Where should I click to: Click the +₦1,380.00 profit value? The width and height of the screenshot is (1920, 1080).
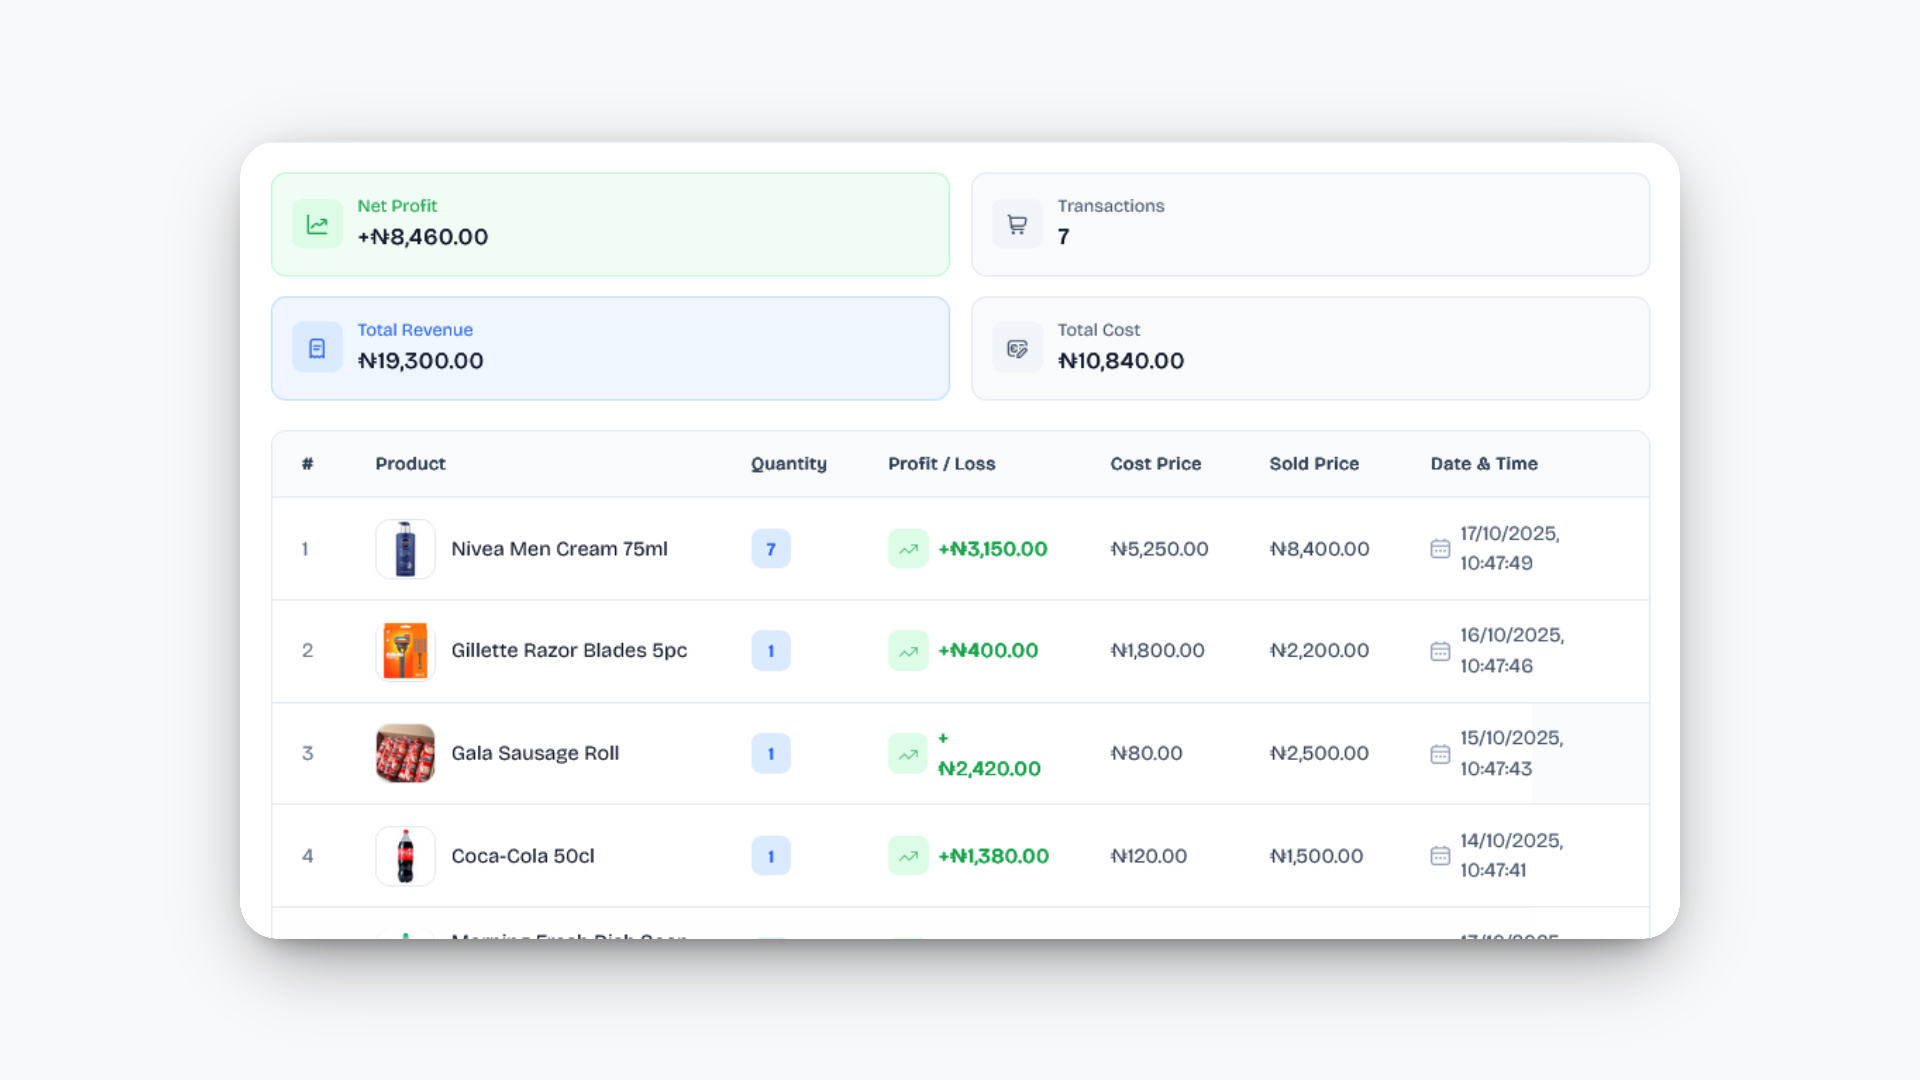tap(994, 856)
